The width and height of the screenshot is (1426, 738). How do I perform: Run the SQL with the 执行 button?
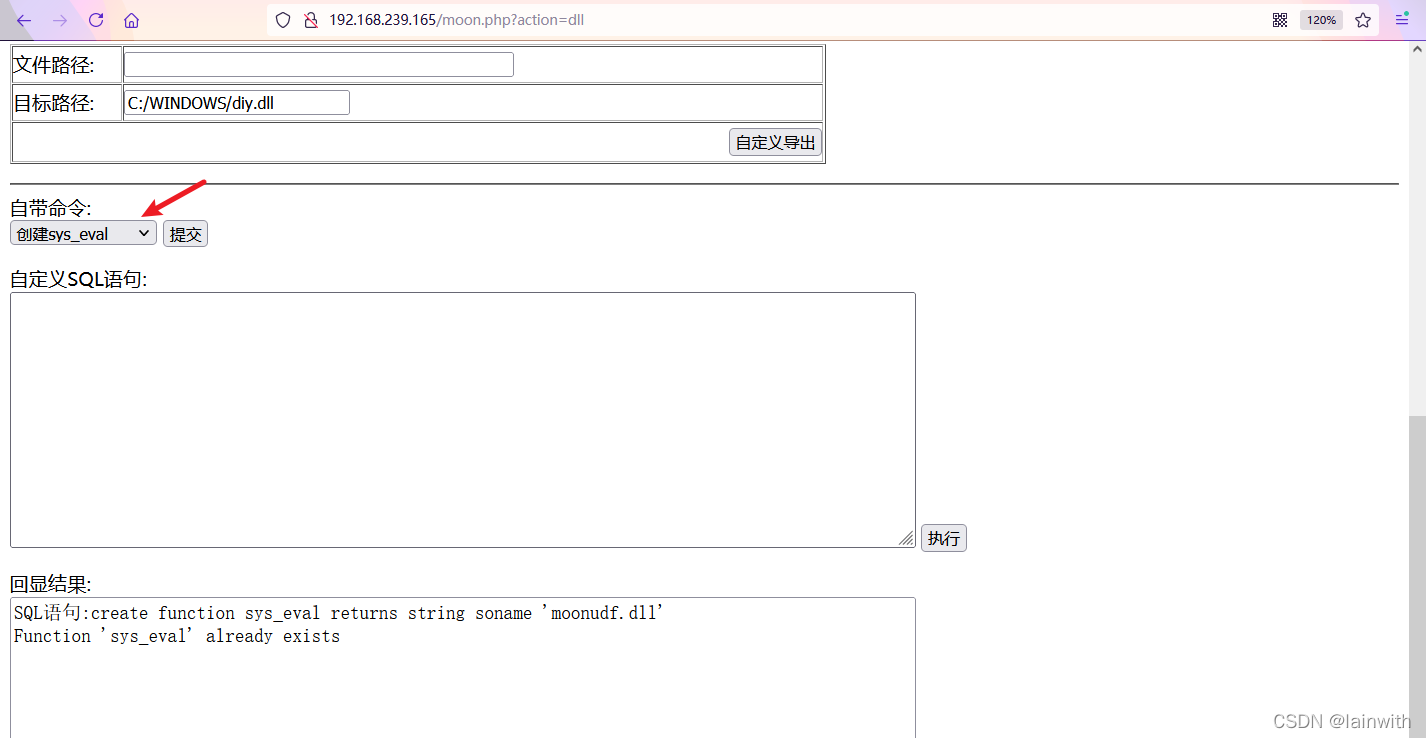tap(944, 539)
